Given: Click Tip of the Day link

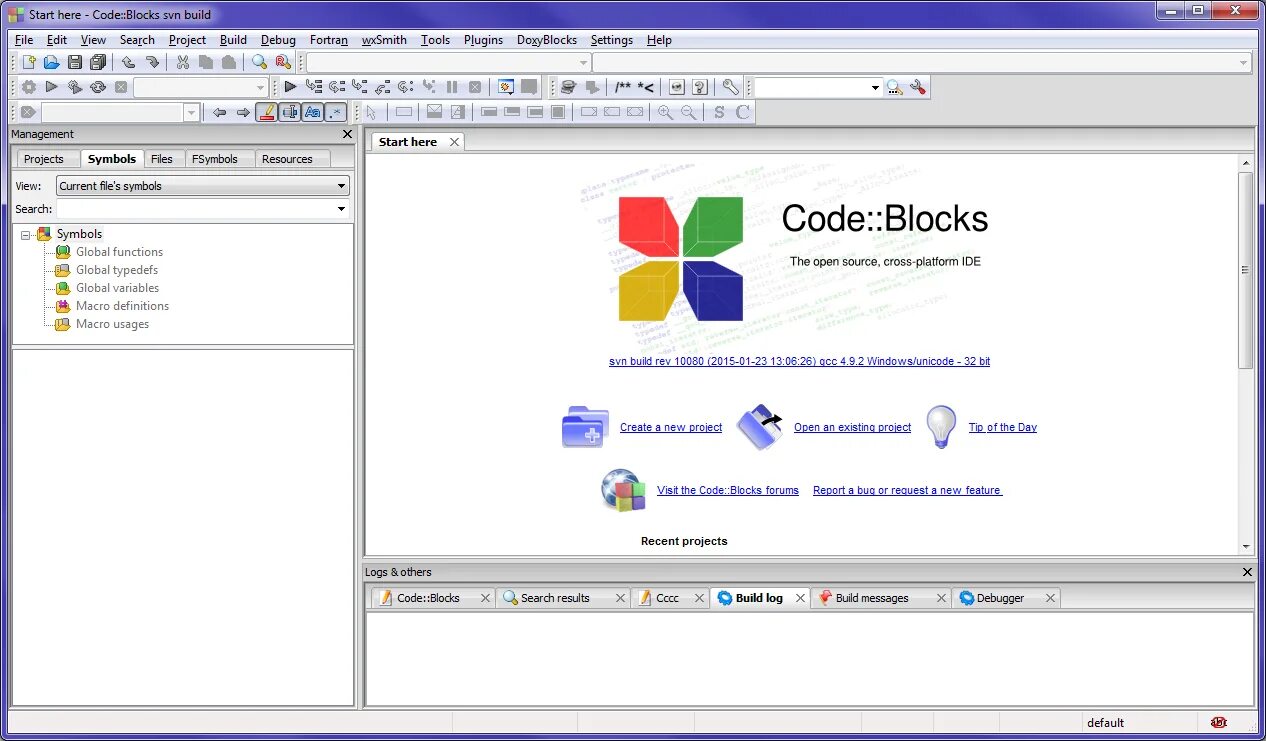Looking at the screenshot, I should 1002,427.
